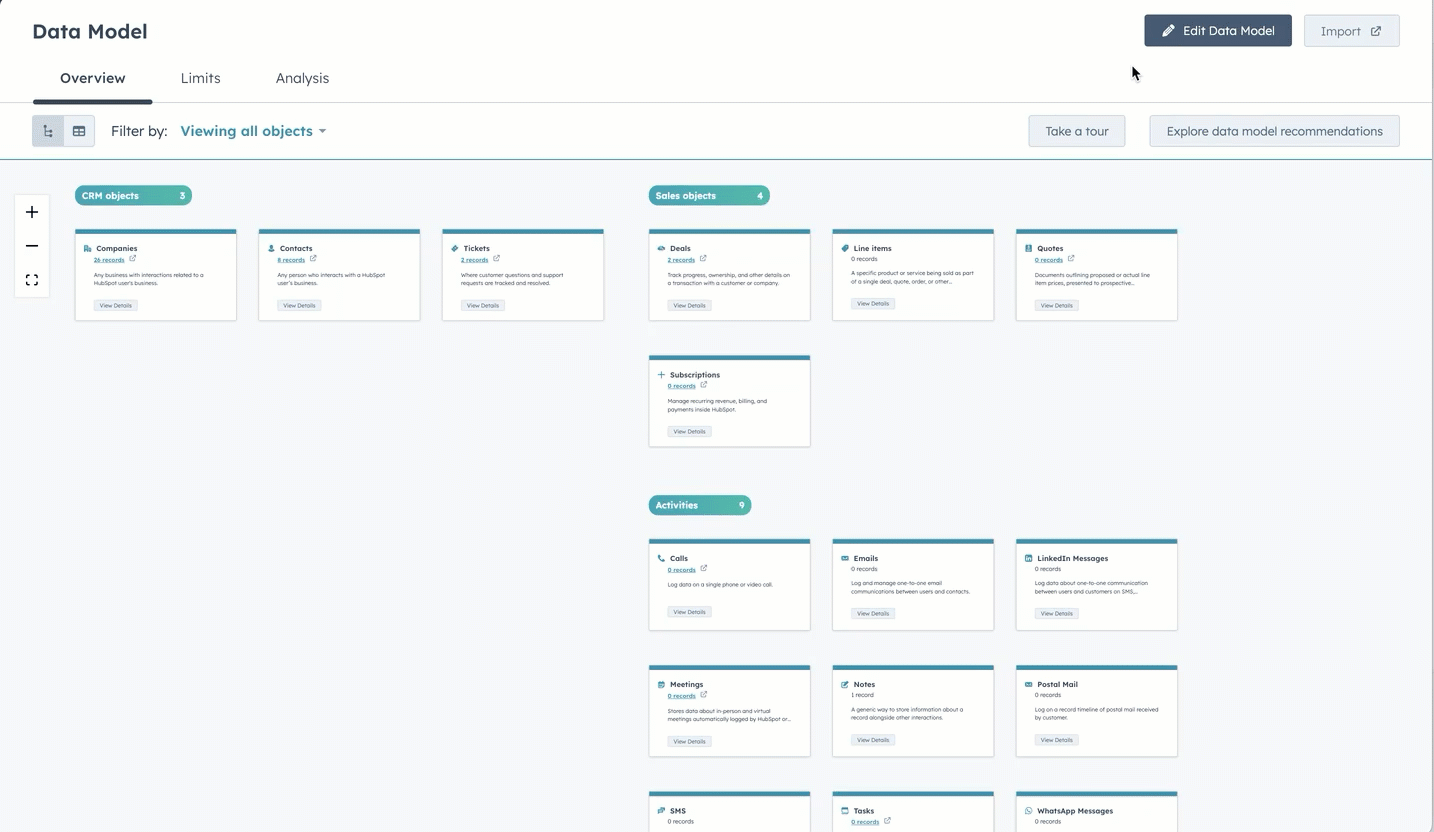Click the zoom out minus icon
The width and height of the screenshot is (1434, 832).
pos(32,246)
